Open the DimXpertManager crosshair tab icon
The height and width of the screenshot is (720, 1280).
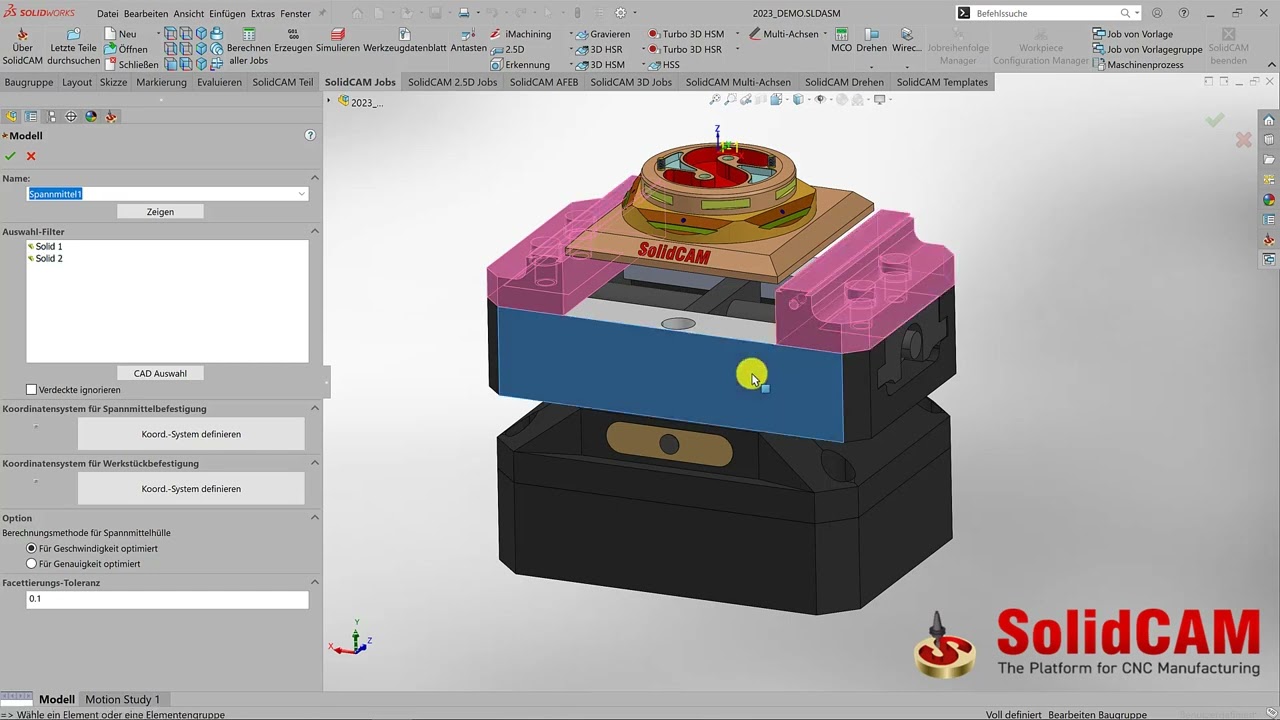(71, 116)
